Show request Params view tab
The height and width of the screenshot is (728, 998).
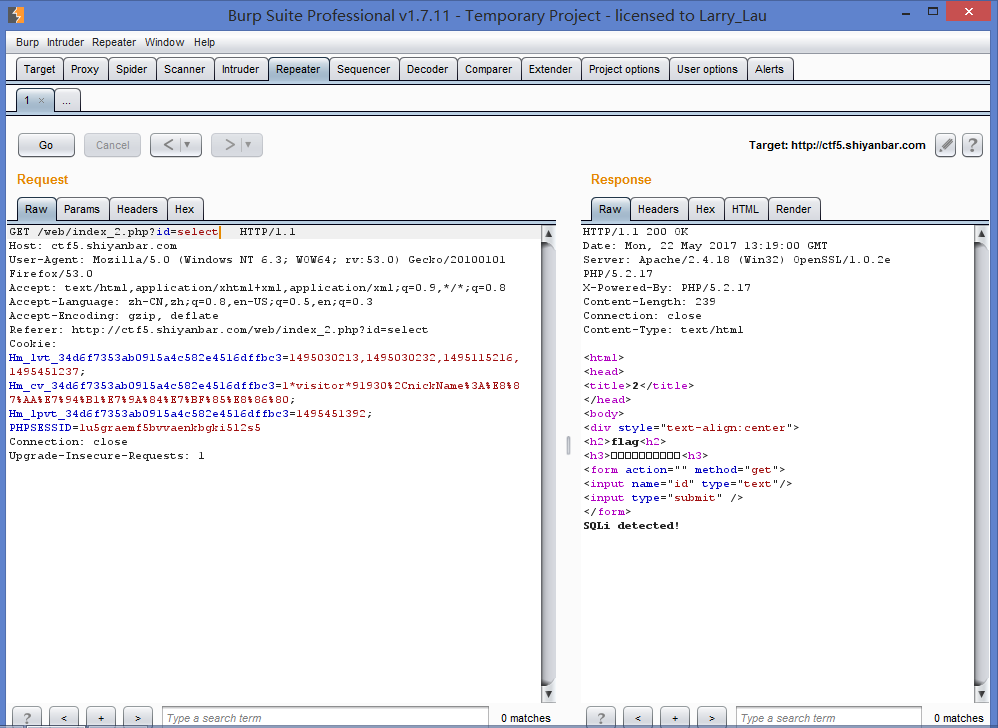click(82, 209)
